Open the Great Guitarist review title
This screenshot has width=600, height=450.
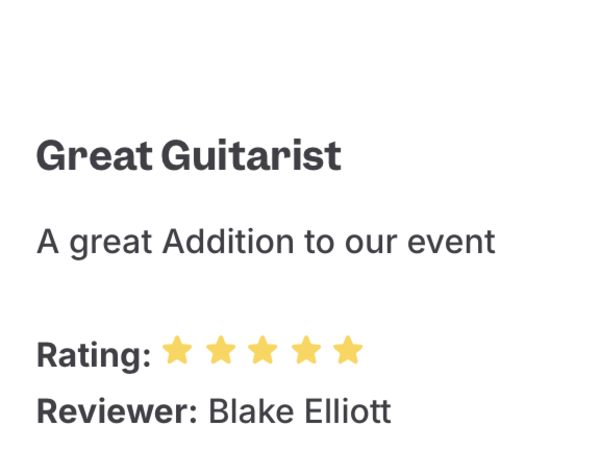[189, 155]
